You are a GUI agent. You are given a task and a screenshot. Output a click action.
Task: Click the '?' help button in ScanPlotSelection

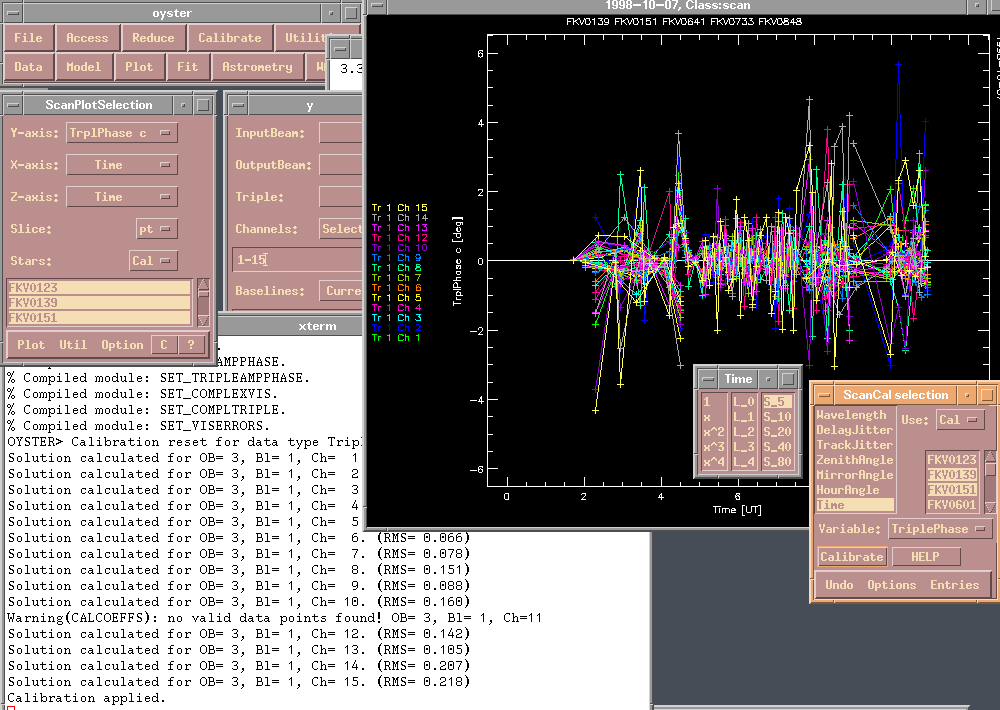tap(190, 345)
